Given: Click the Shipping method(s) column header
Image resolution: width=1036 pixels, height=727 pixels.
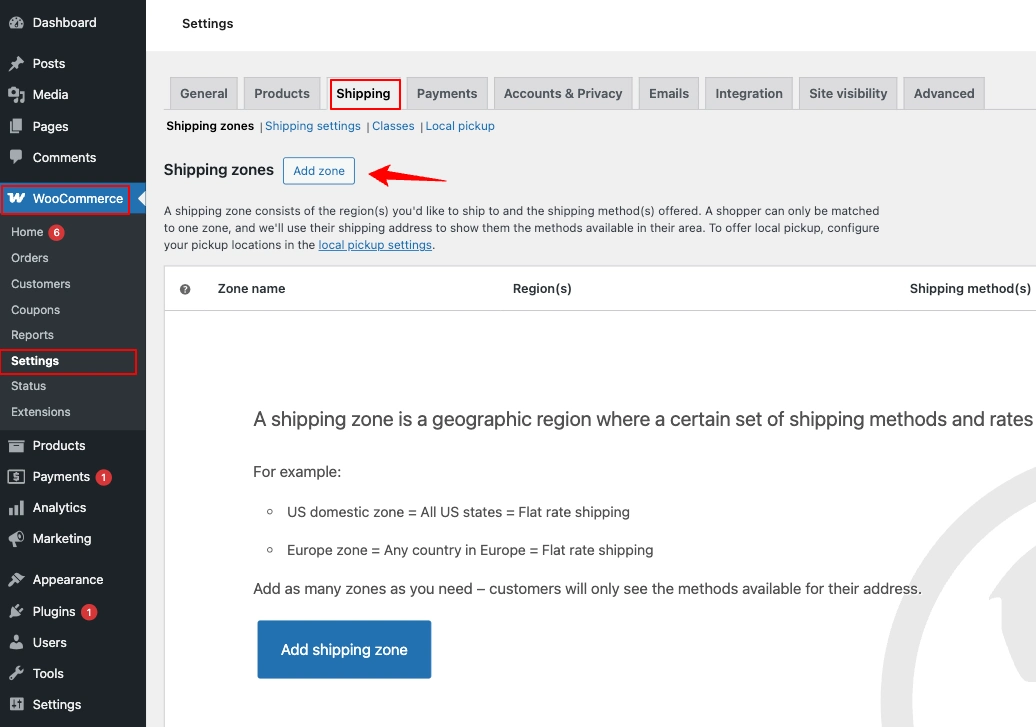Looking at the screenshot, I should coord(970,289).
